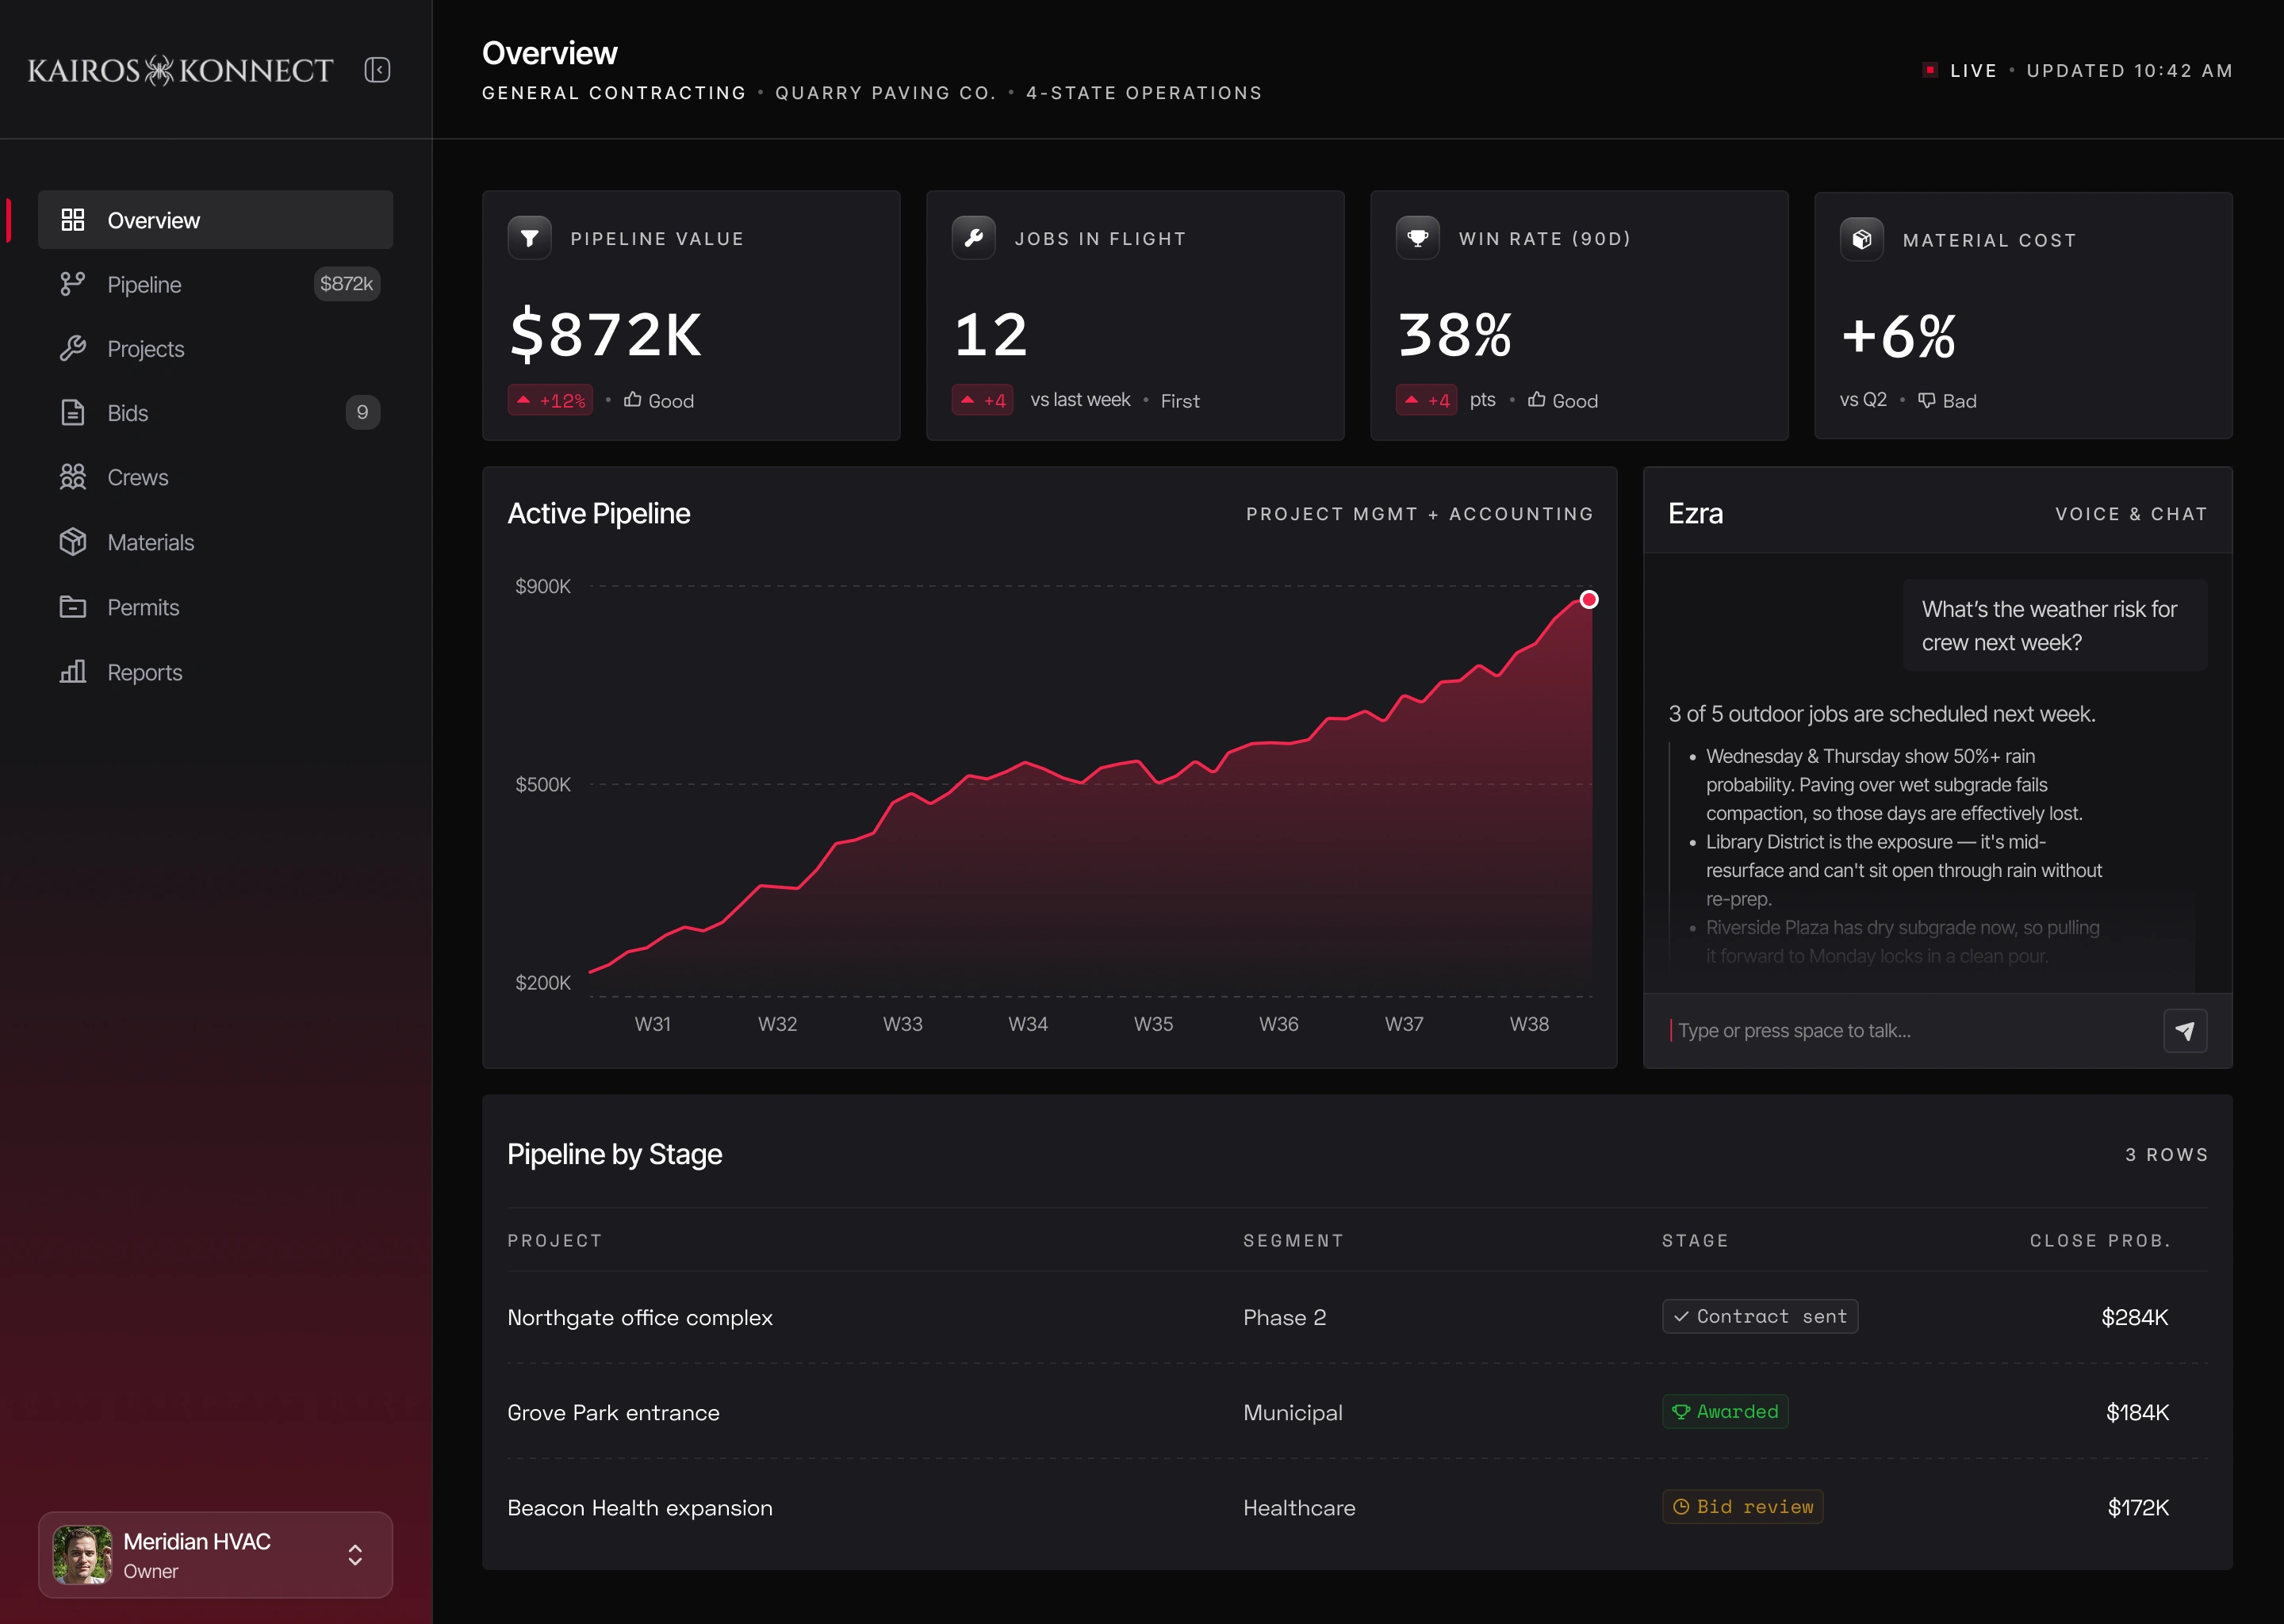Click the latest data point on pipeline chart
The height and width of the screenshot is (1624, 2284).
pyautogui.click(x=1589, y=600)
